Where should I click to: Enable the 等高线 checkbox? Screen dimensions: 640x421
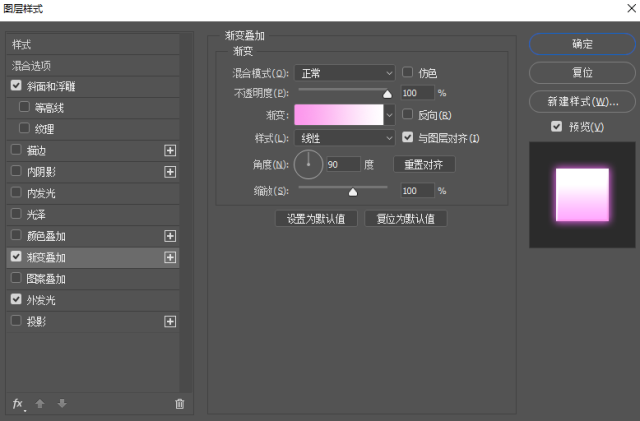click(24, 107)
